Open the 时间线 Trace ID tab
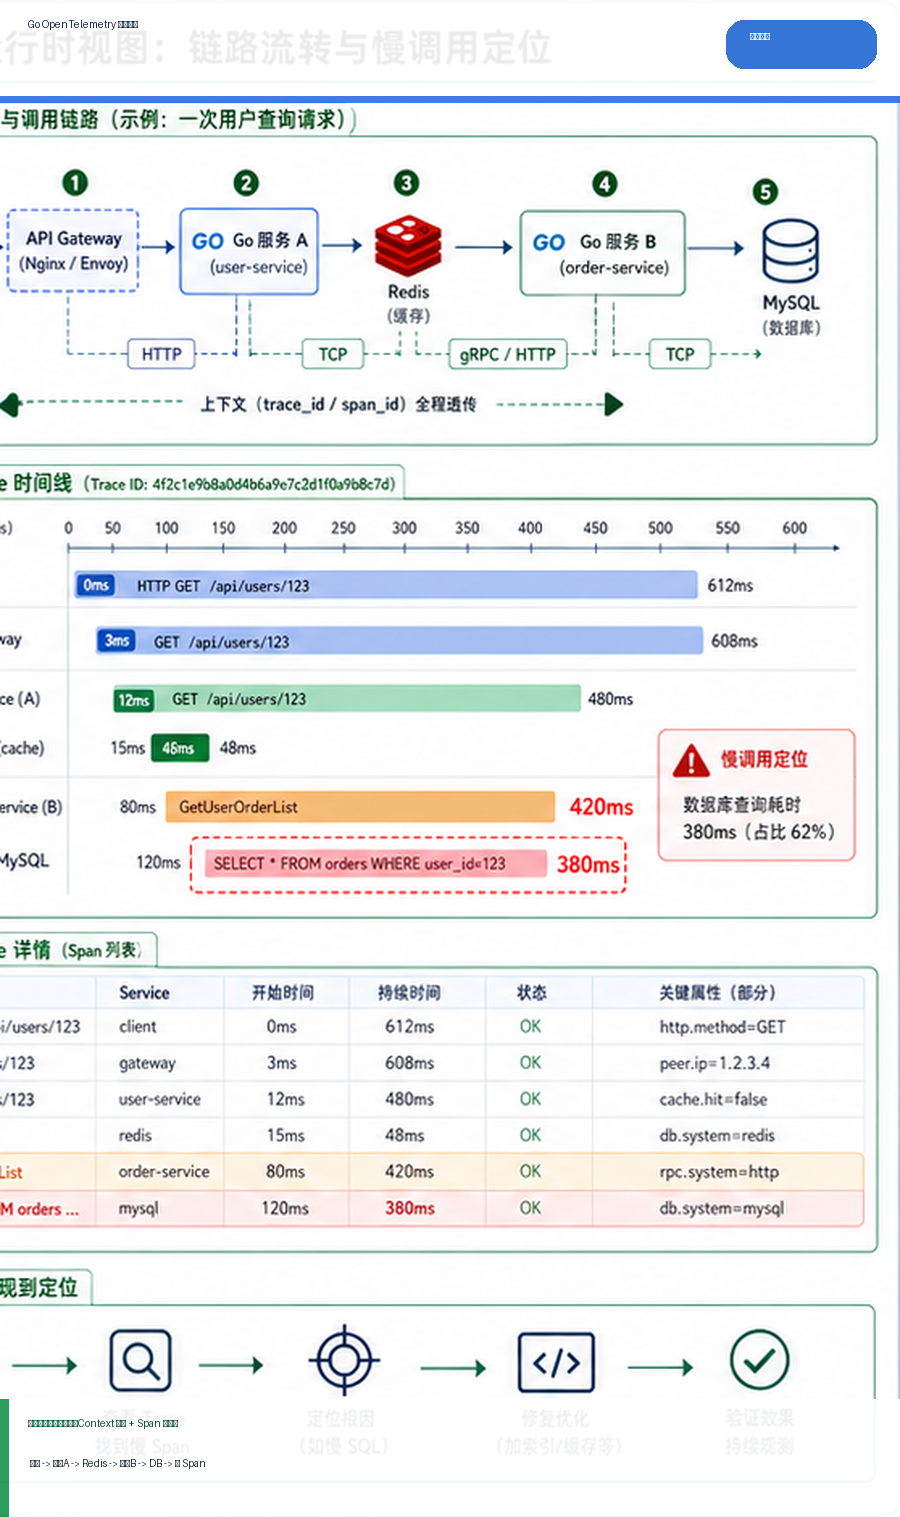 point(200,483)
